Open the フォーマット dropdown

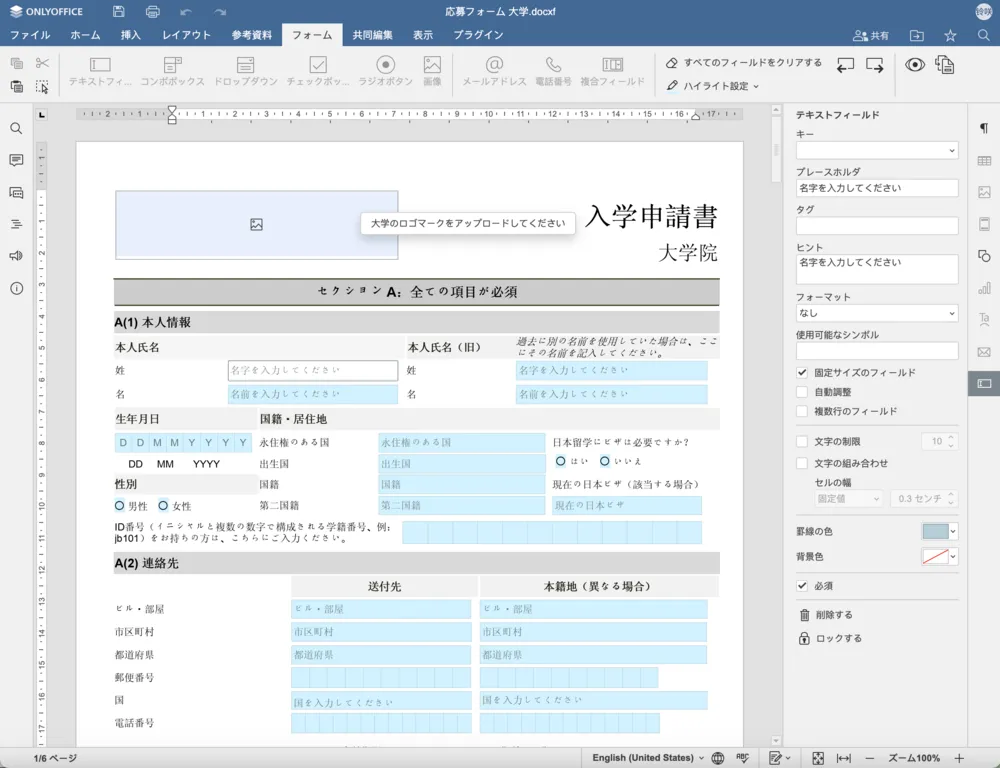(x=876, y=313)
